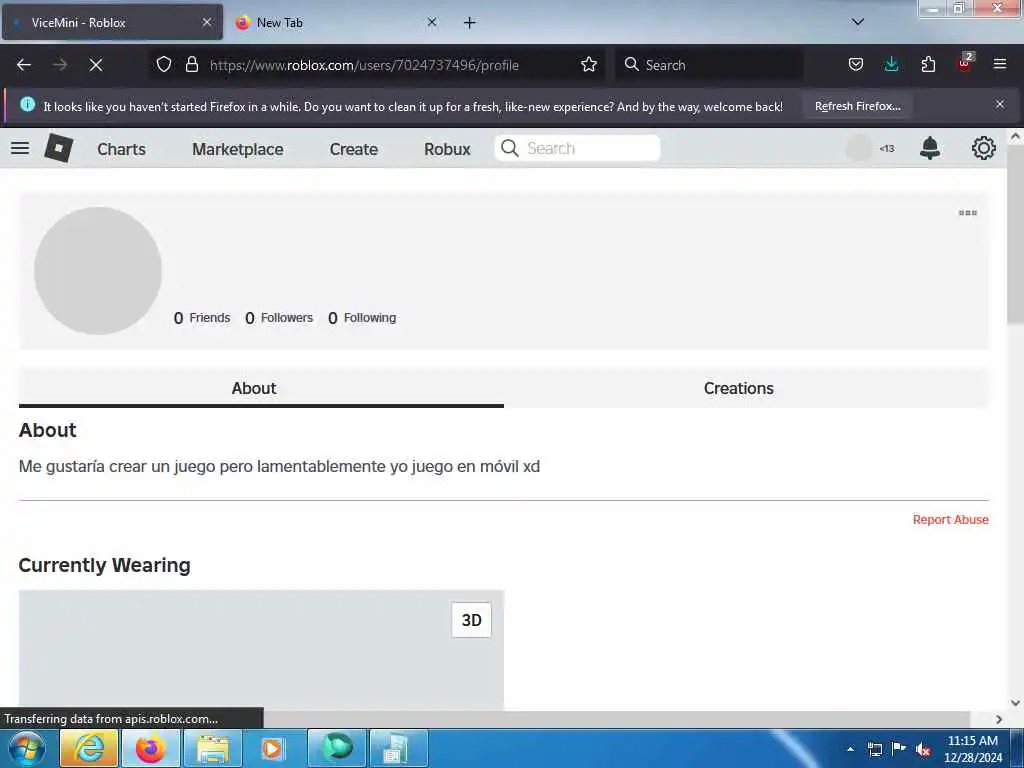Click the red extension icon with badge 2
The image size is (1024, 768).
click(x=965, y=63)
